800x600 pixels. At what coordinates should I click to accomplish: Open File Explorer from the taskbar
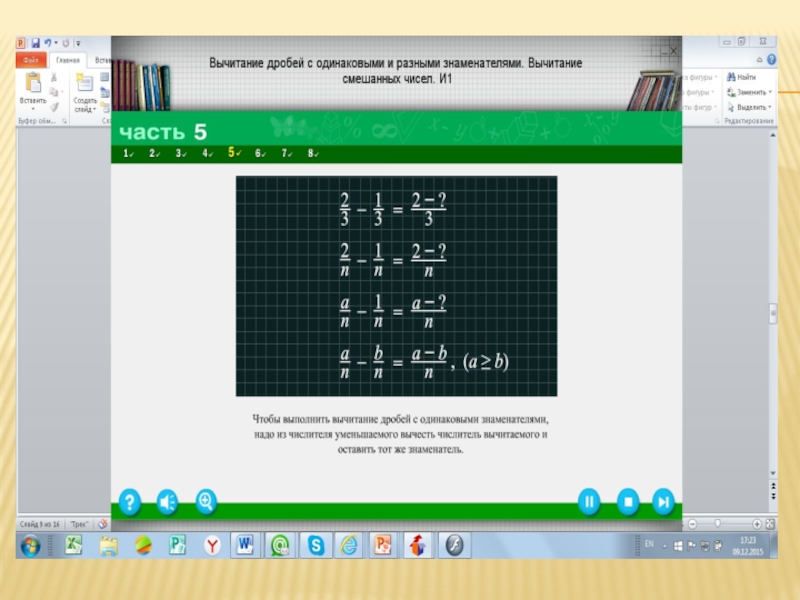tap(109, 546)
